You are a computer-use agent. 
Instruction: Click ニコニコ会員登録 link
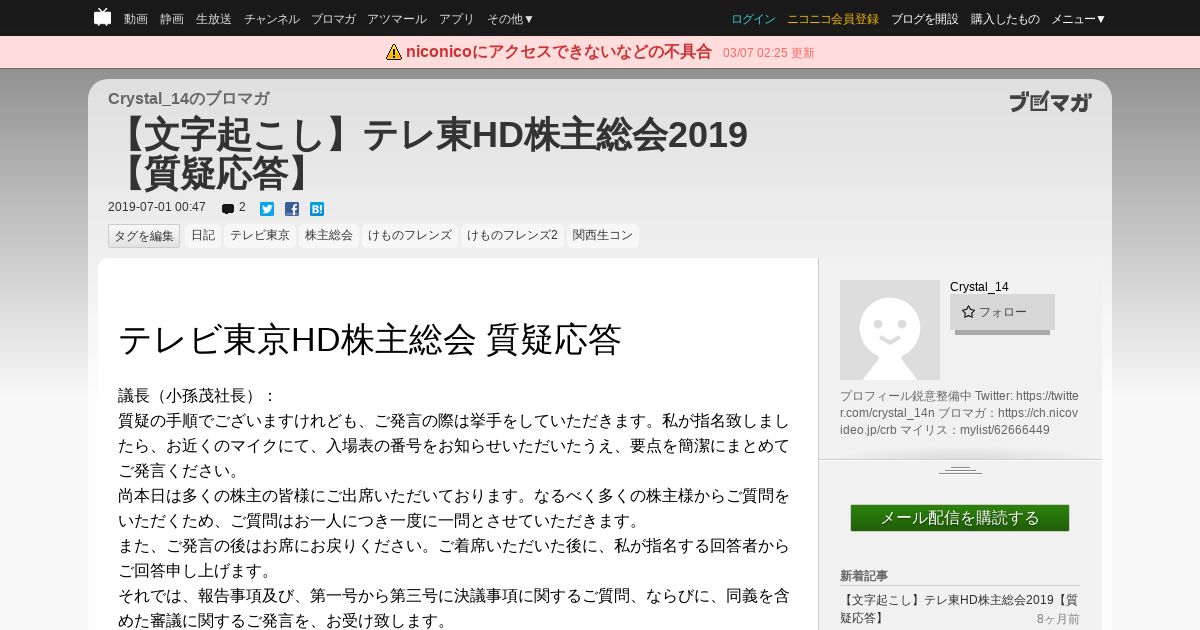coord(833,19)
